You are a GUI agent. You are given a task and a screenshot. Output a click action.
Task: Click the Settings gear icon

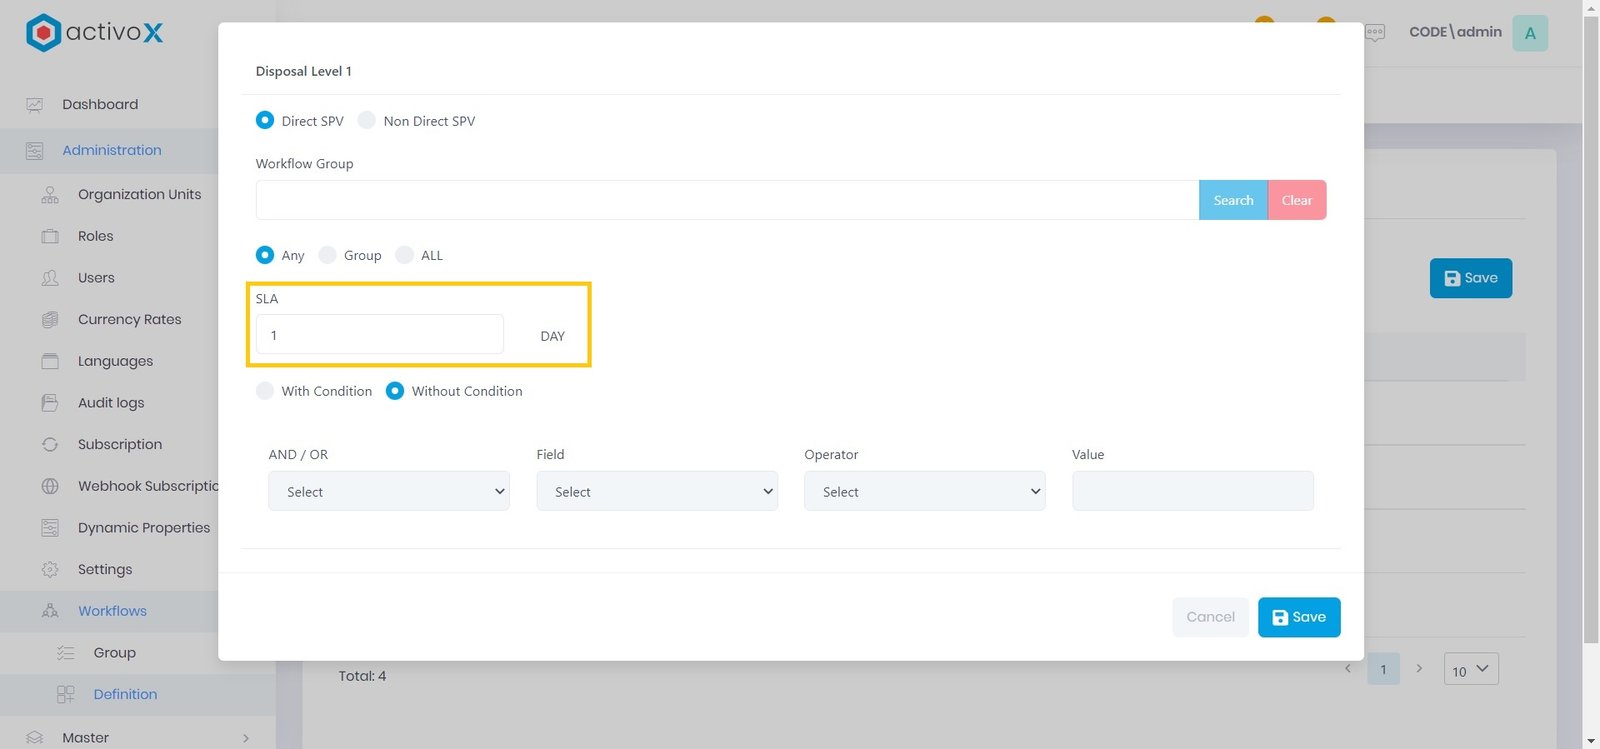(50, 570)
